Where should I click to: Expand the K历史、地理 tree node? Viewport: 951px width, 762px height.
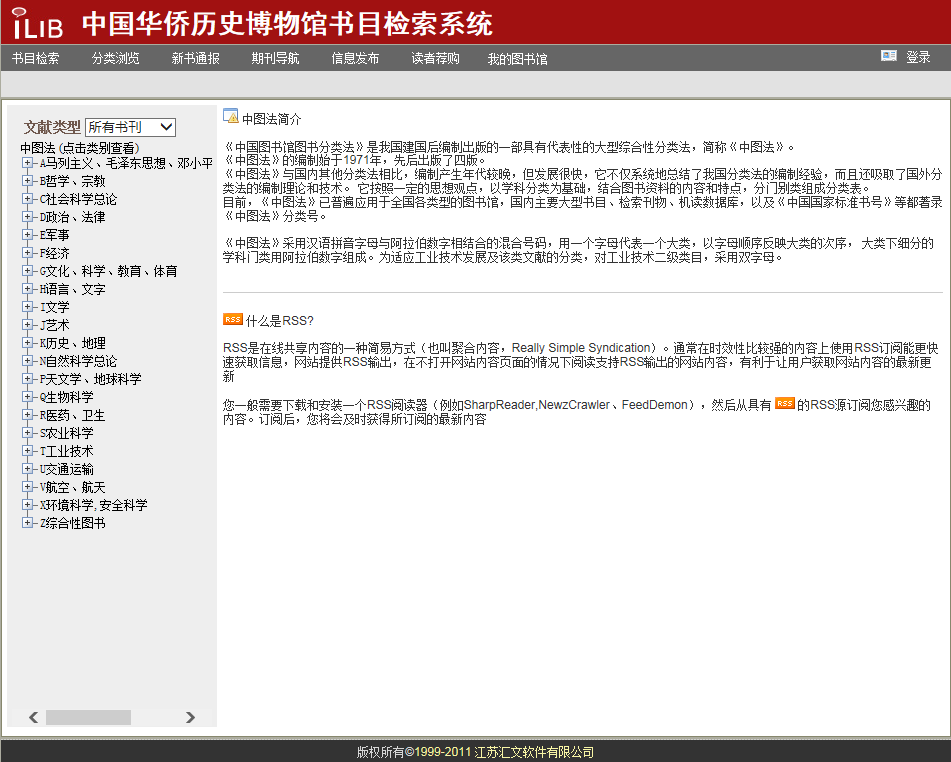(28, 343)
